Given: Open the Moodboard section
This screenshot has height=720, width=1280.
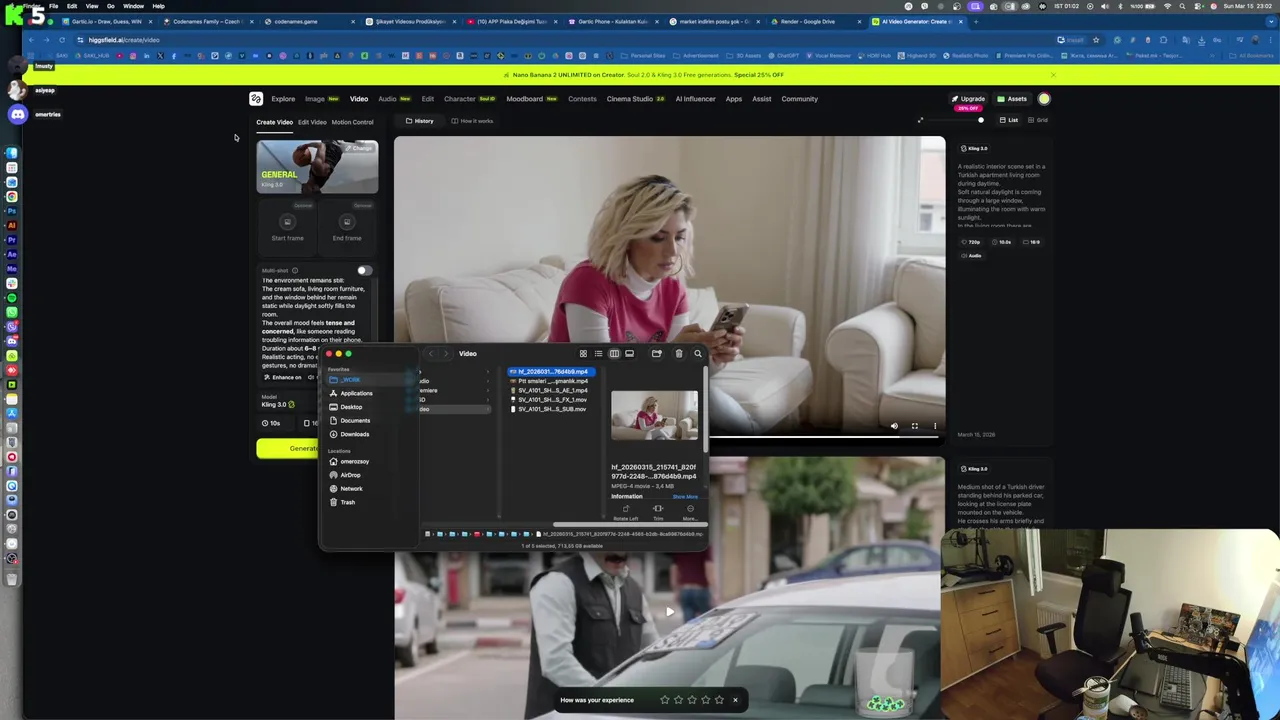Looking at the screenshot, I should tap(525, 99).
